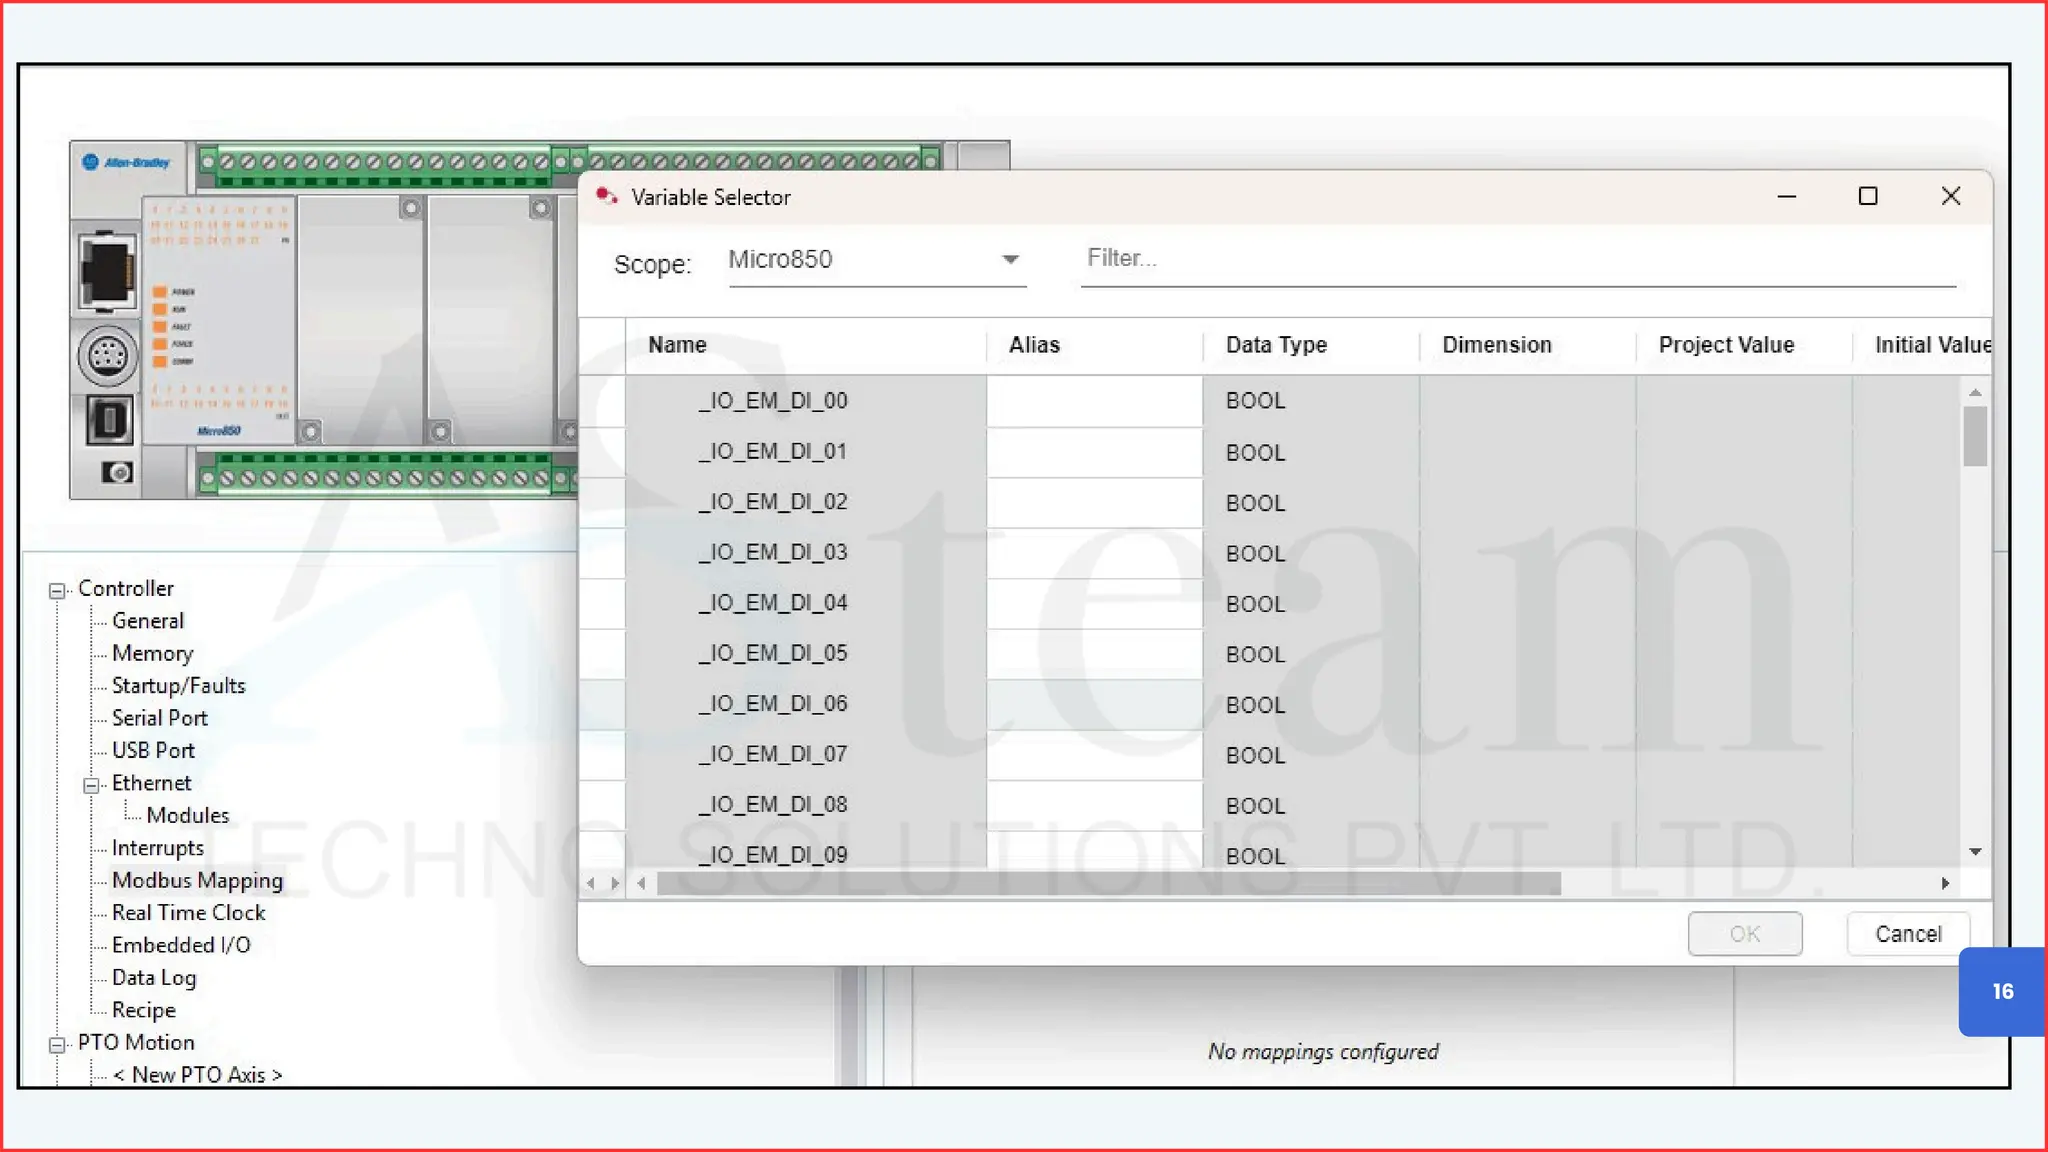Click in the Filter input field
Viewport: 2048px width, 1152px height.
(1517, 259)
